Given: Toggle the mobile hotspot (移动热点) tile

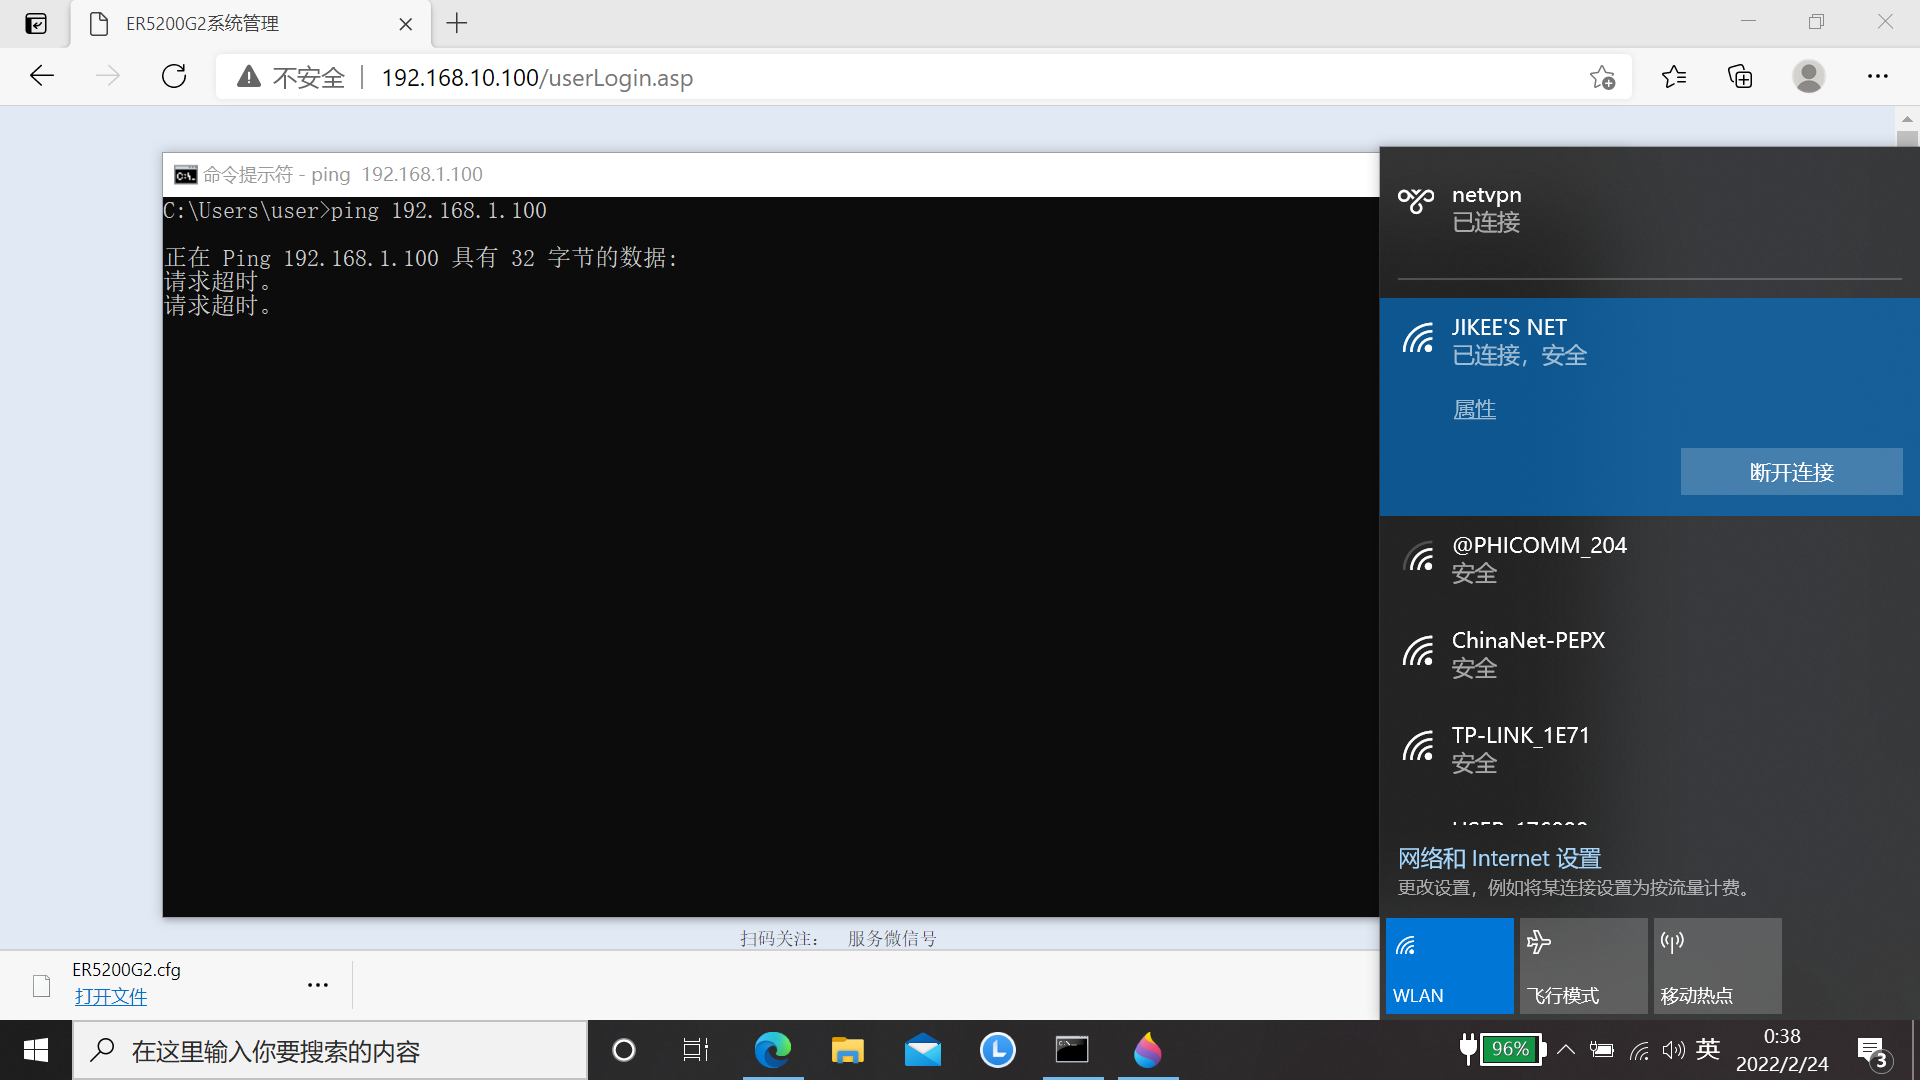Looking at the screenshot, I should 1717,966.
